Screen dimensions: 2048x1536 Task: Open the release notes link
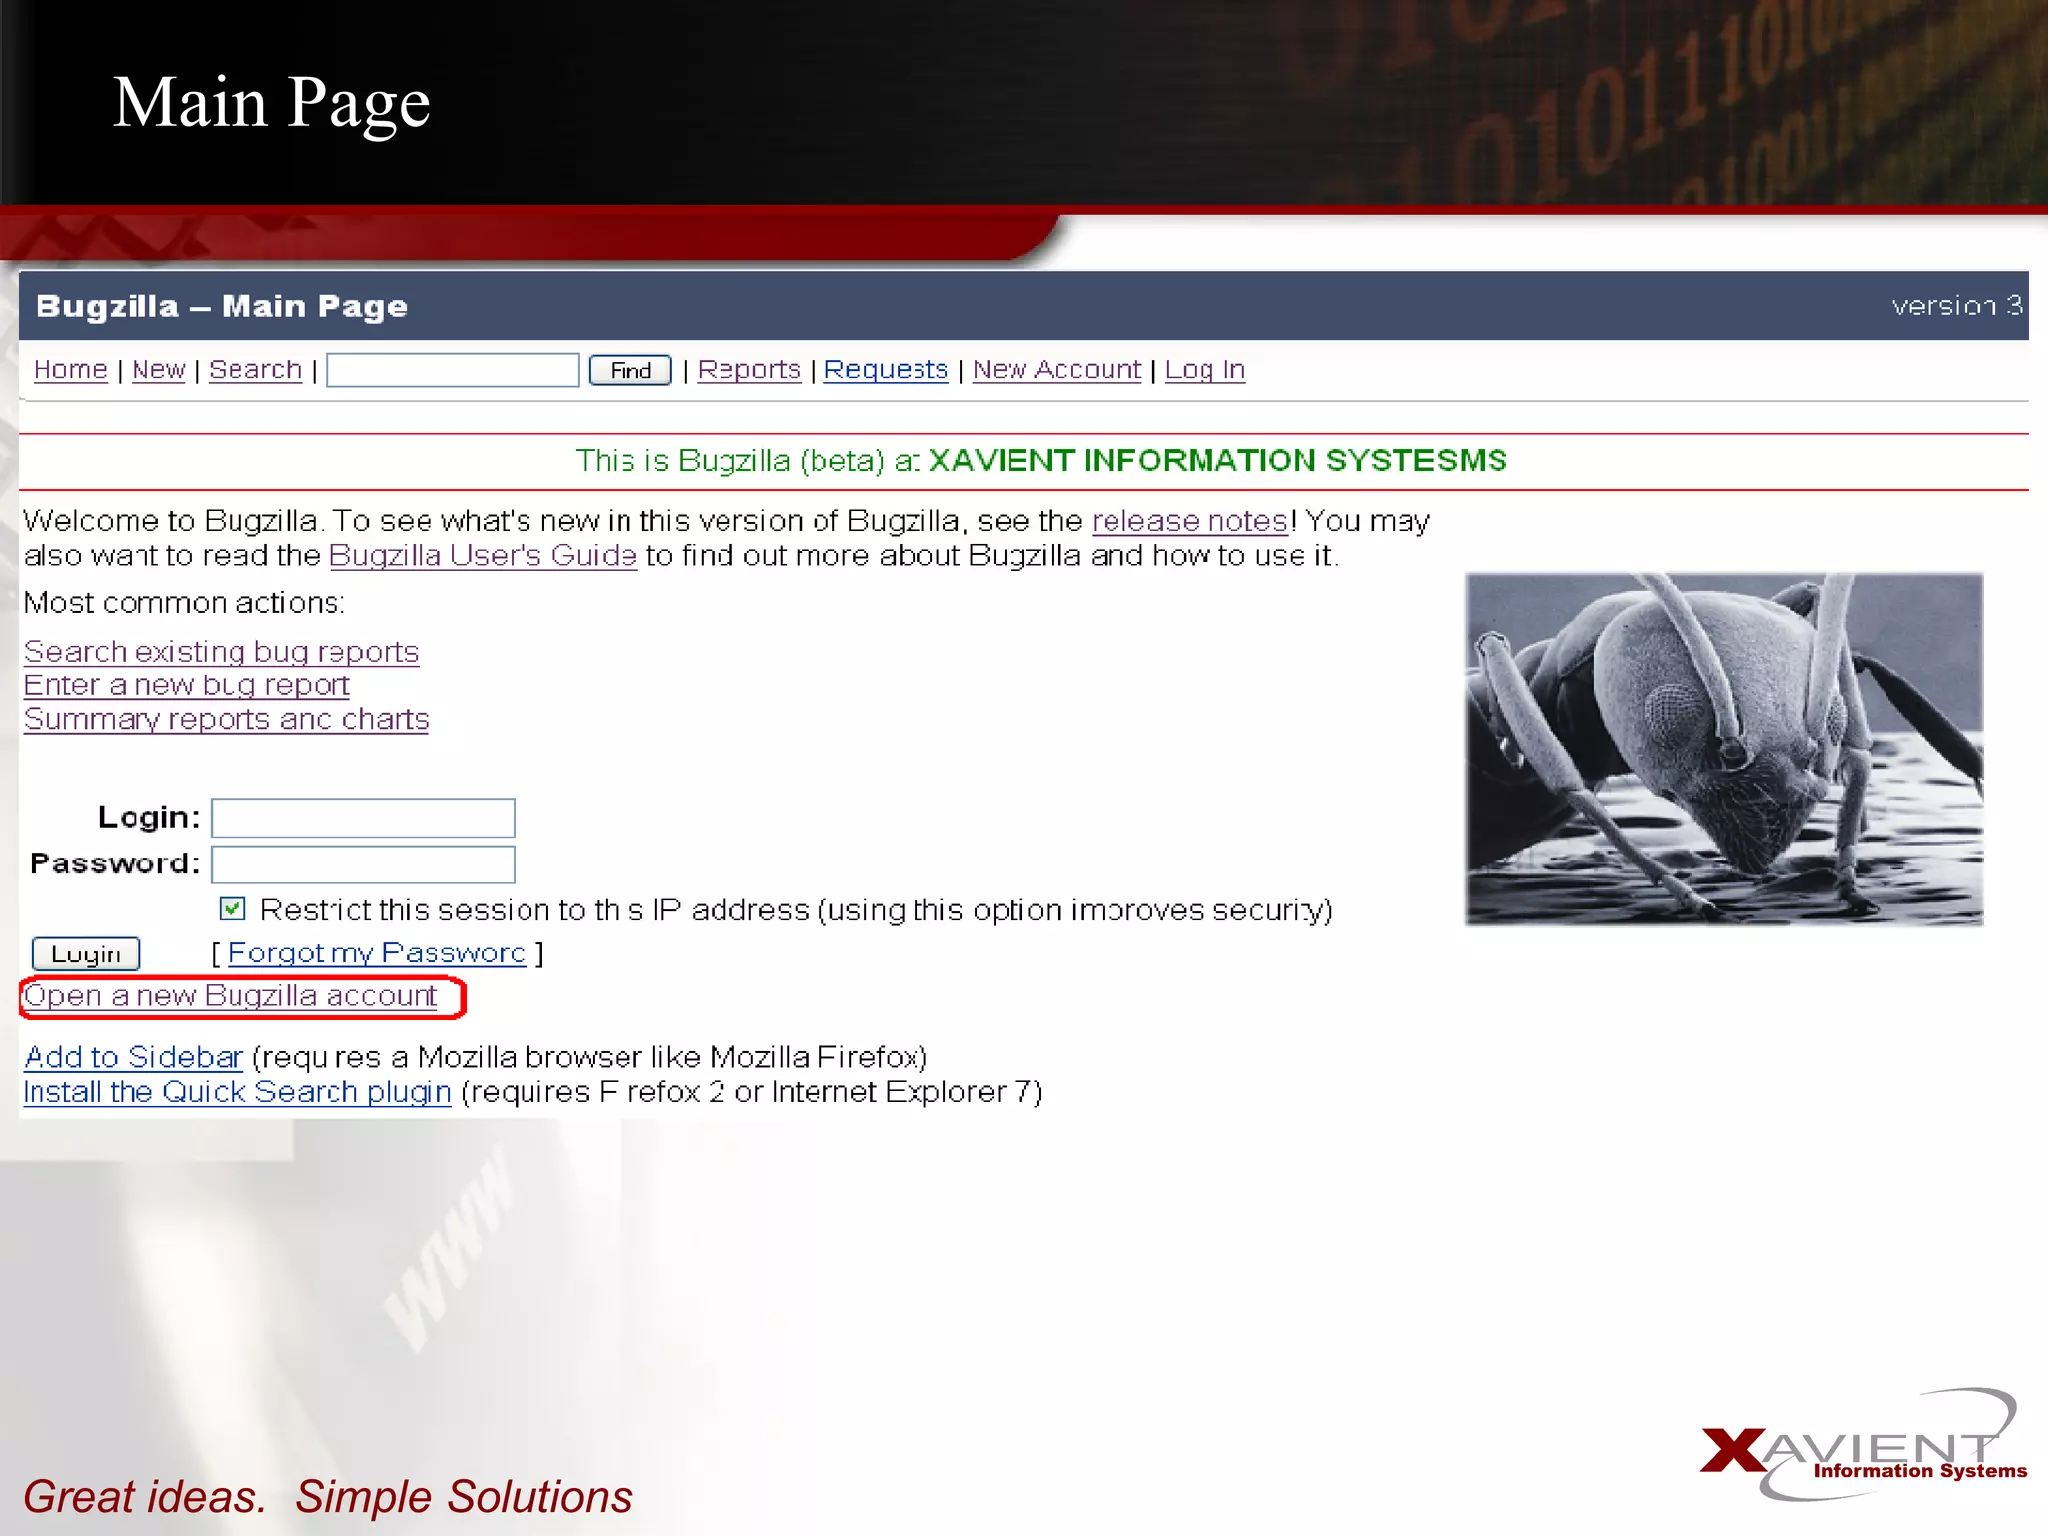[x=1190, y=521]
